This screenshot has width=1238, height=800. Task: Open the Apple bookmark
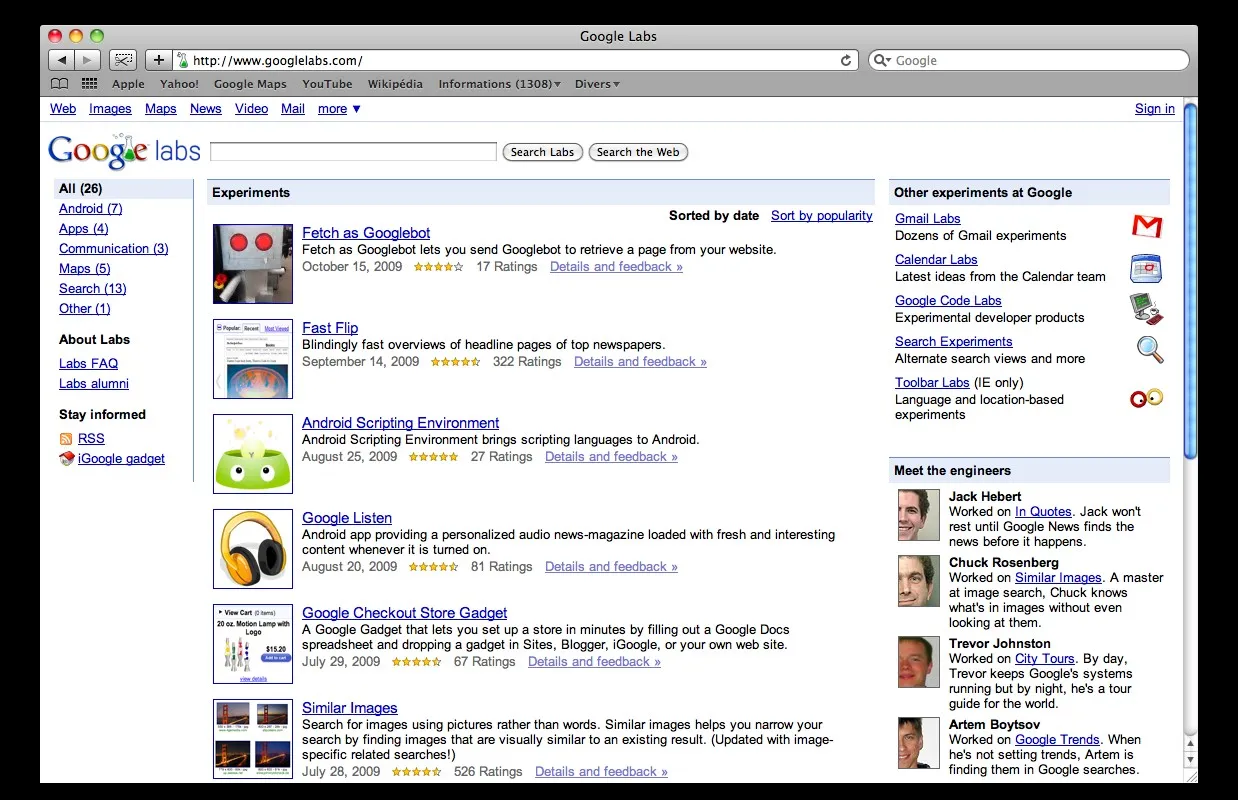point(128,84)
